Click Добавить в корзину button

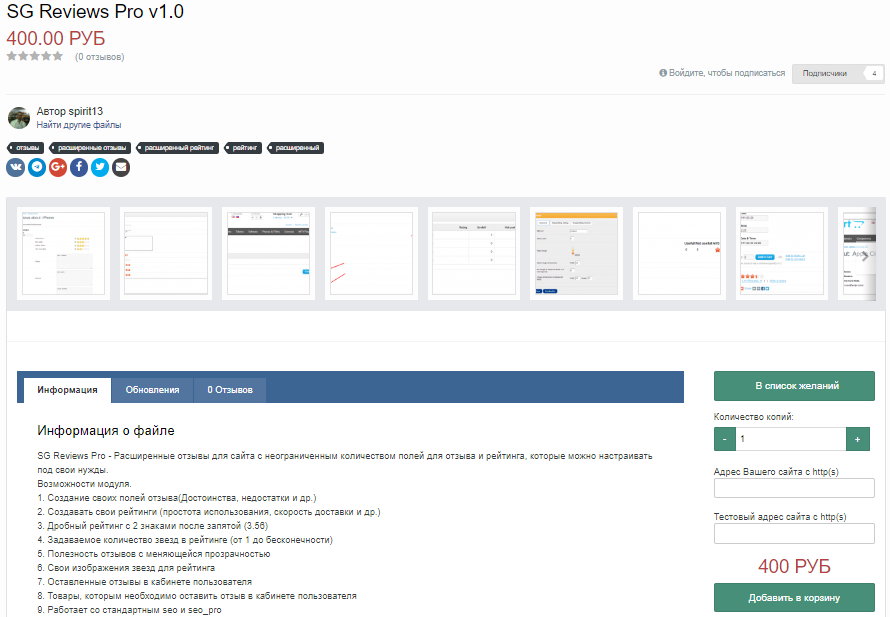tap(794, 598)
